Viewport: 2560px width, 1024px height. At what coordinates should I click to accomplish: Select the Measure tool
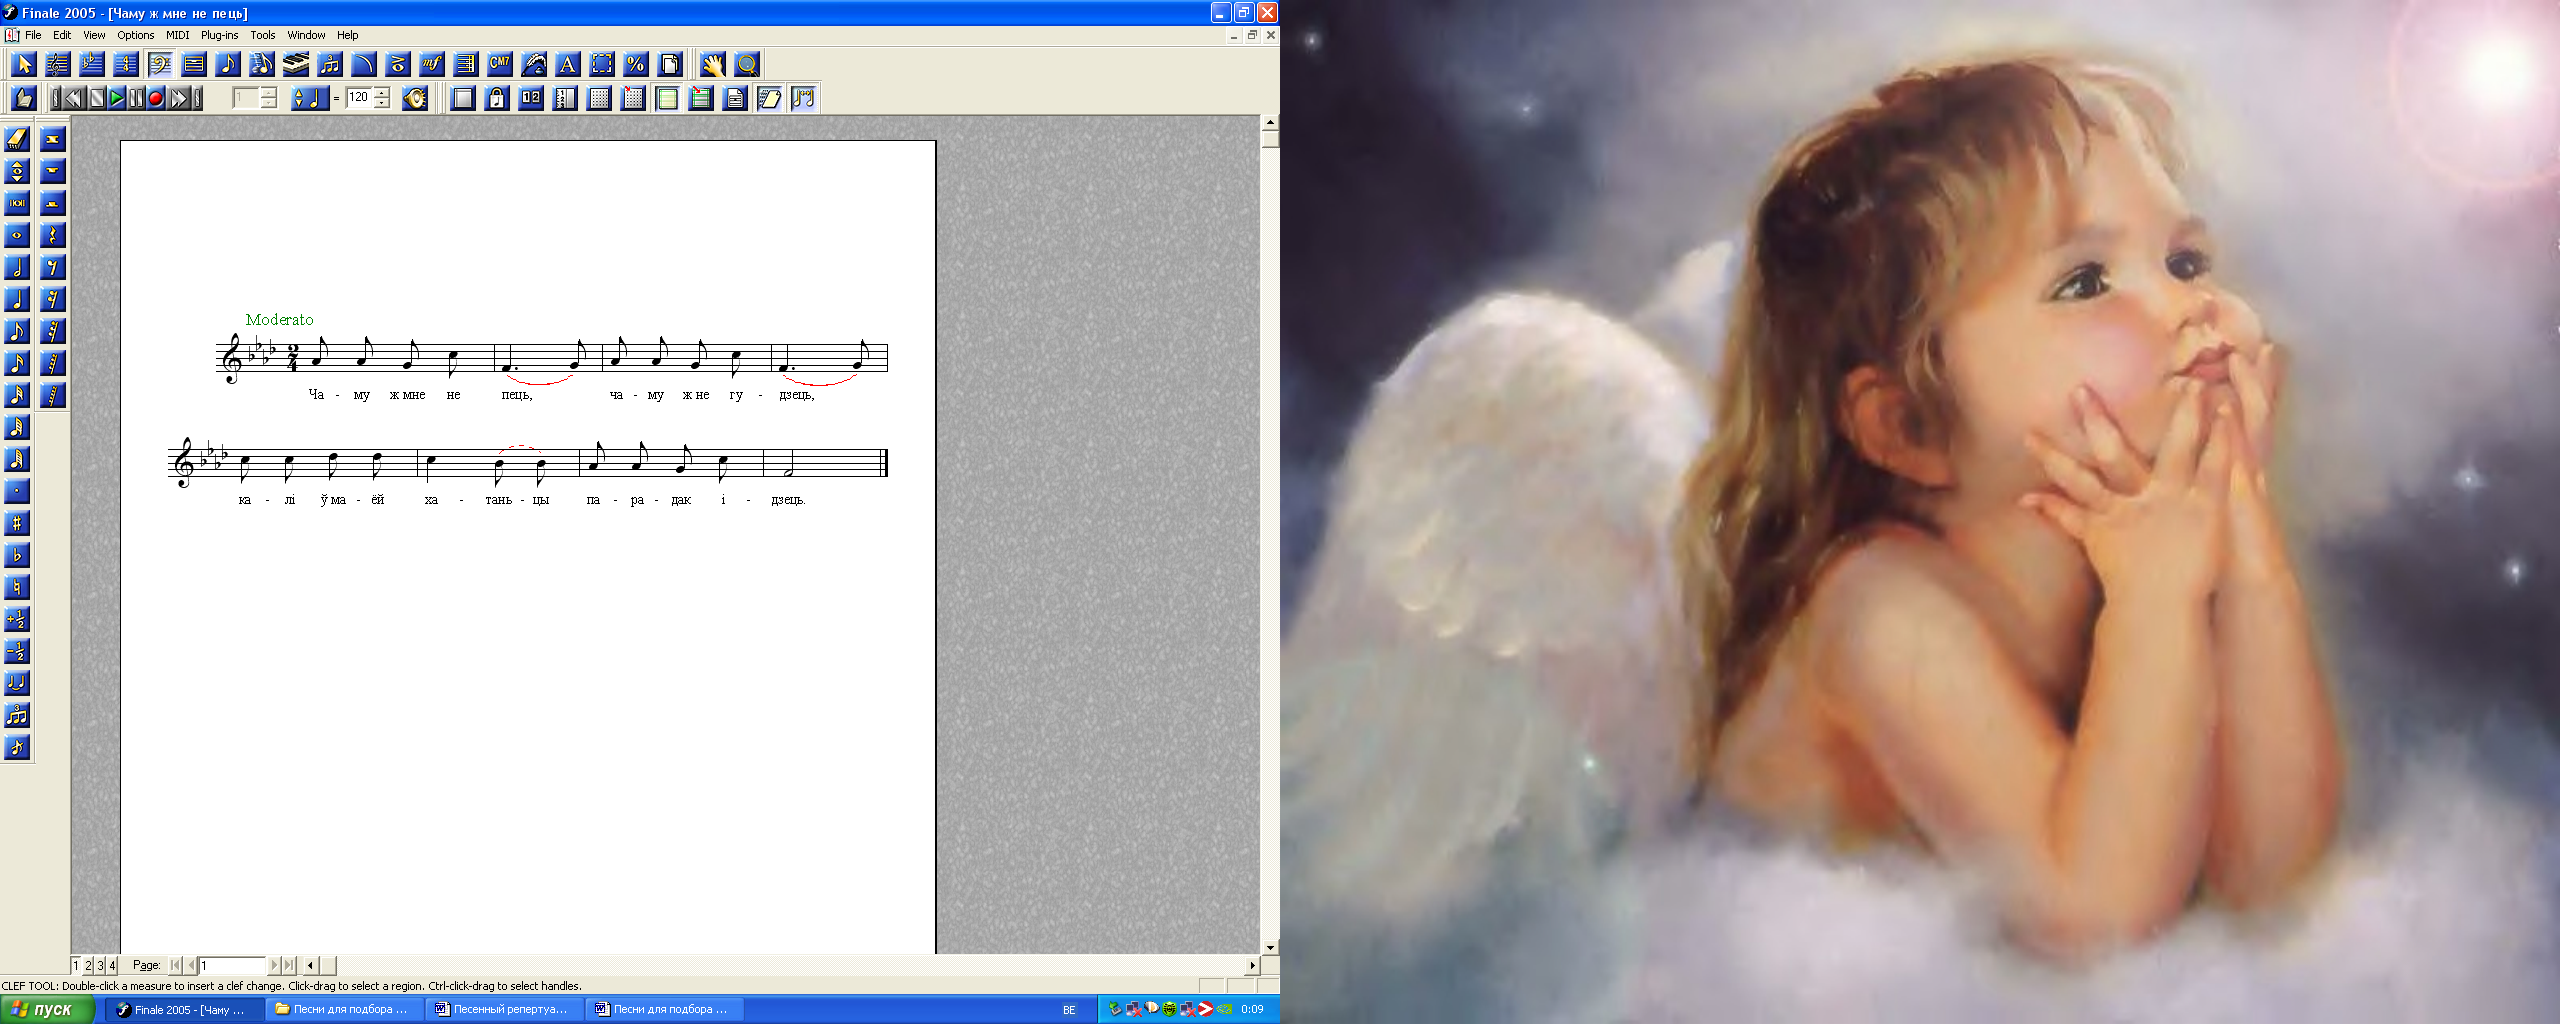194,65
